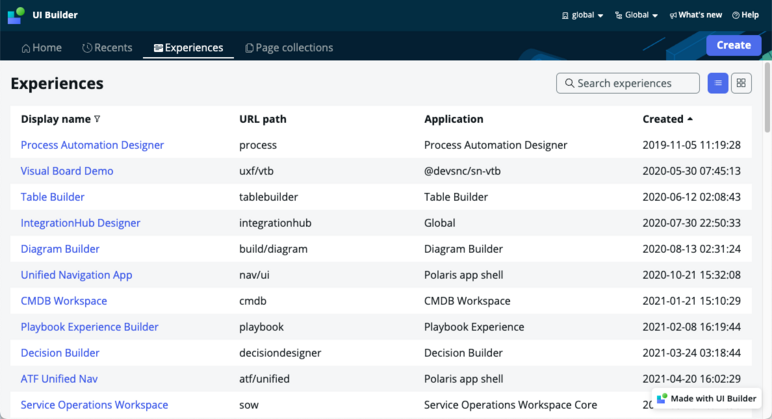The image size is (772, 419).
Task: Click created date '2020-10-21 15:32:08'
Action: click(x=691, y=275)
